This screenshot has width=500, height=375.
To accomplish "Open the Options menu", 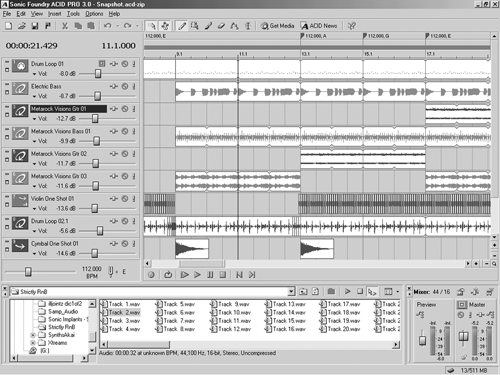I will coord(94,14).
